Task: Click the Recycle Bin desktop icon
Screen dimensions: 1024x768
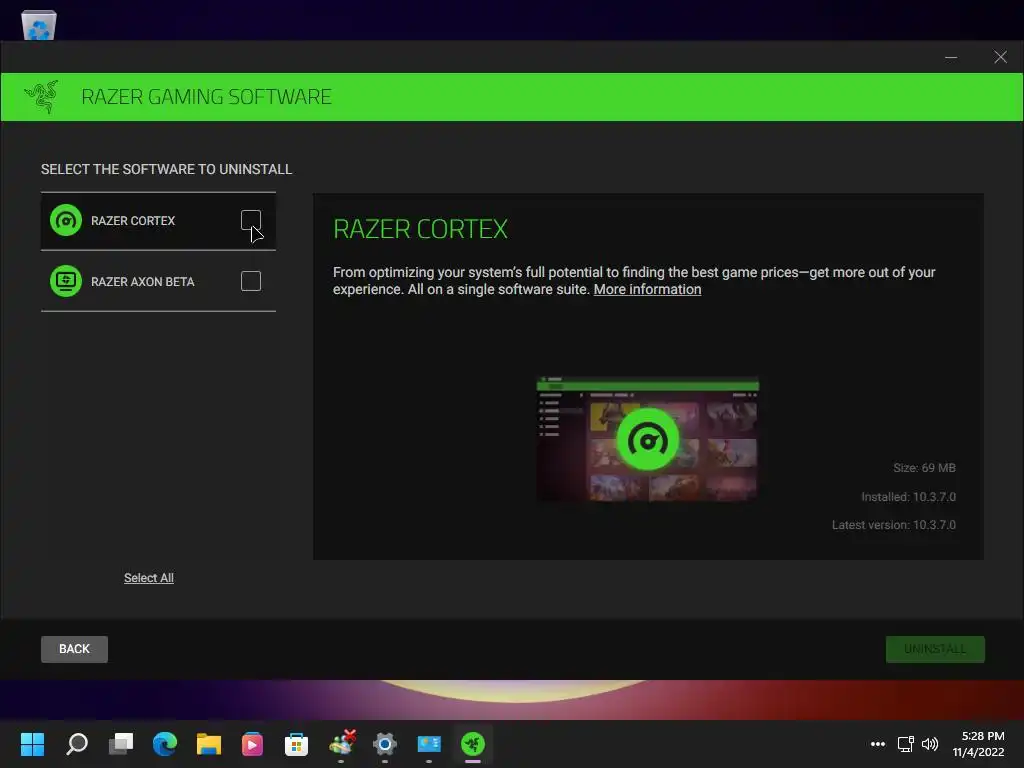Action: click(39, 25)
